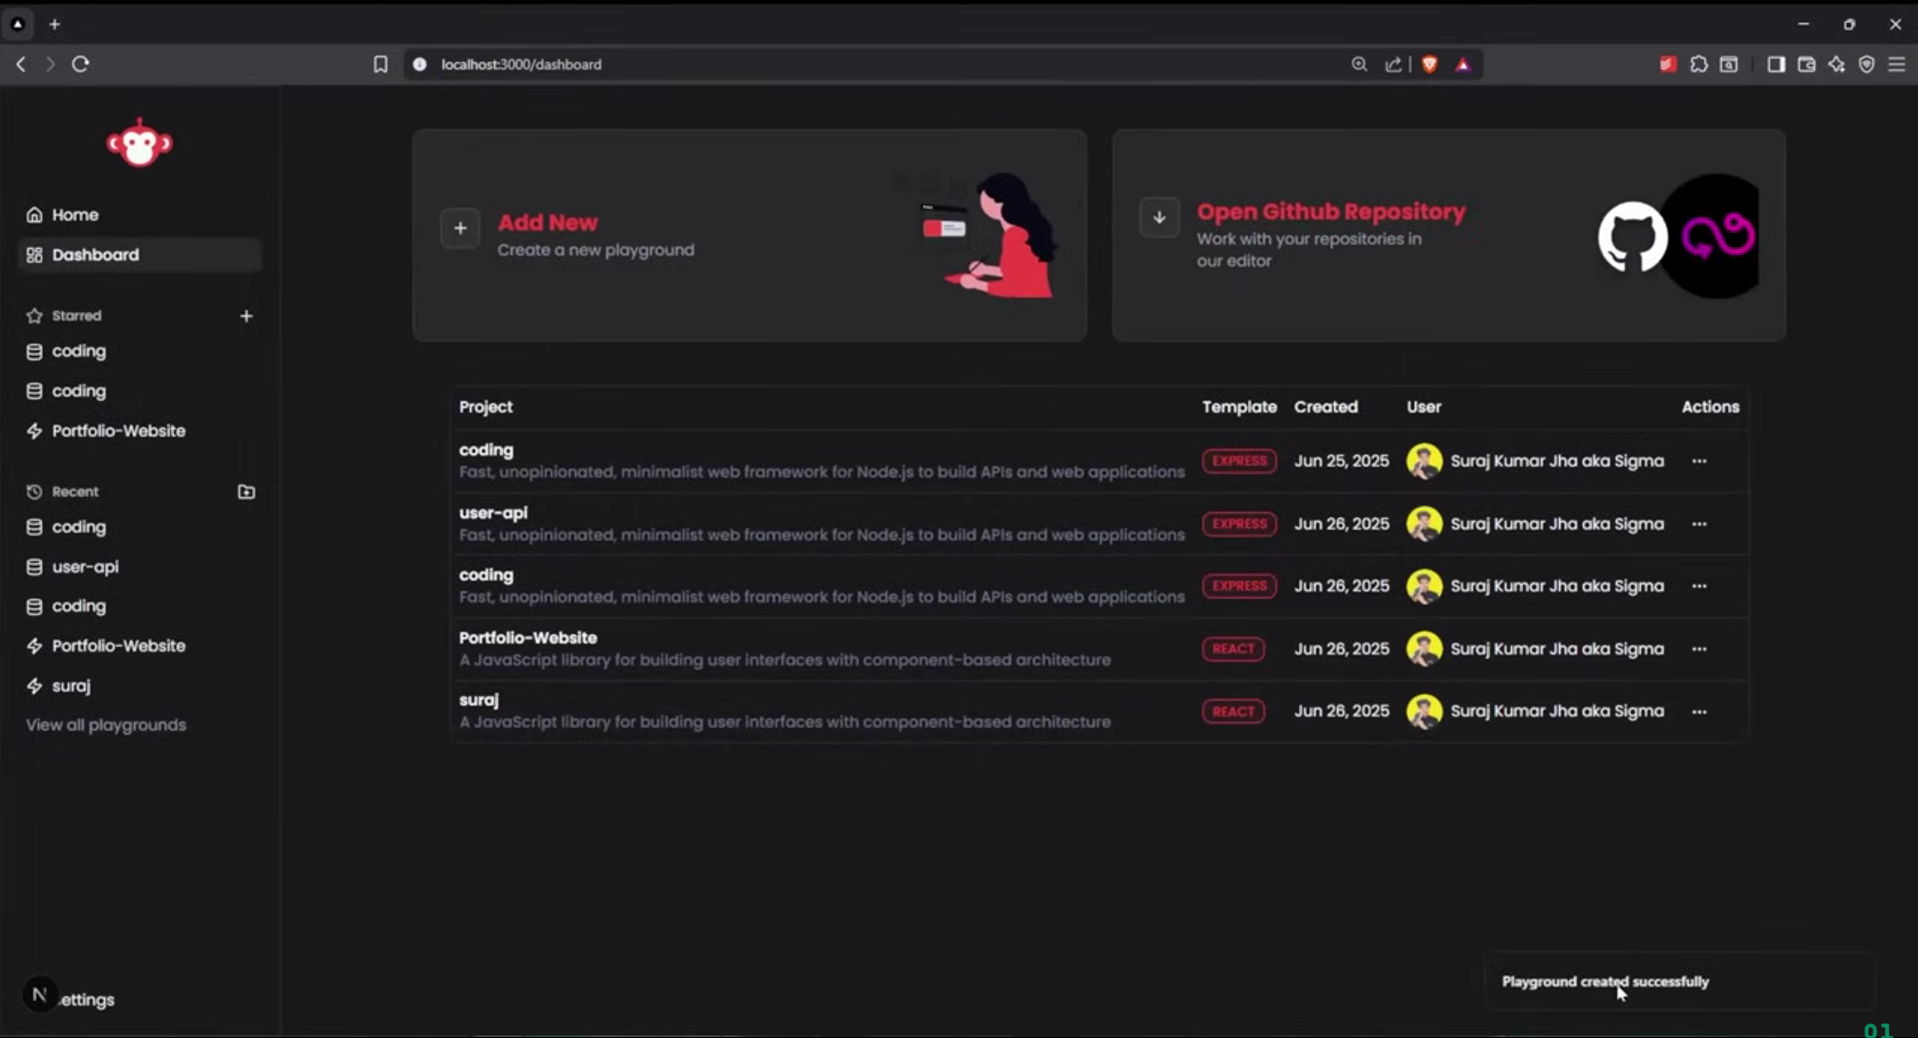Click the Created column header
The image size is (1918, 1038).
tap(1326, 407)
